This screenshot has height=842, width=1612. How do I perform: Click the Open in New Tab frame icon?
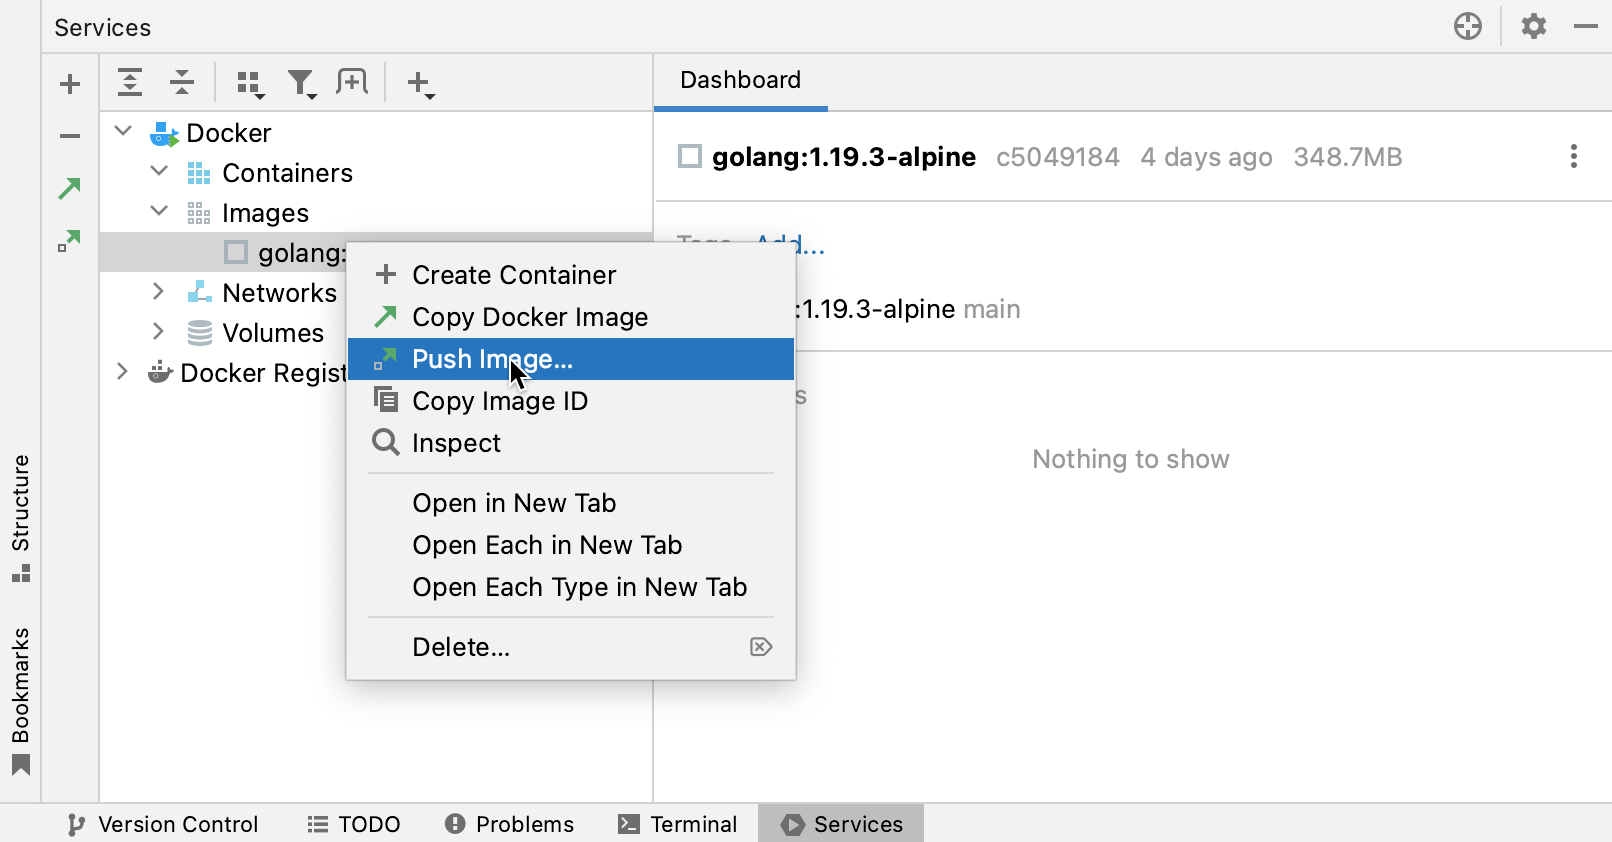click(x=352, y=83)
